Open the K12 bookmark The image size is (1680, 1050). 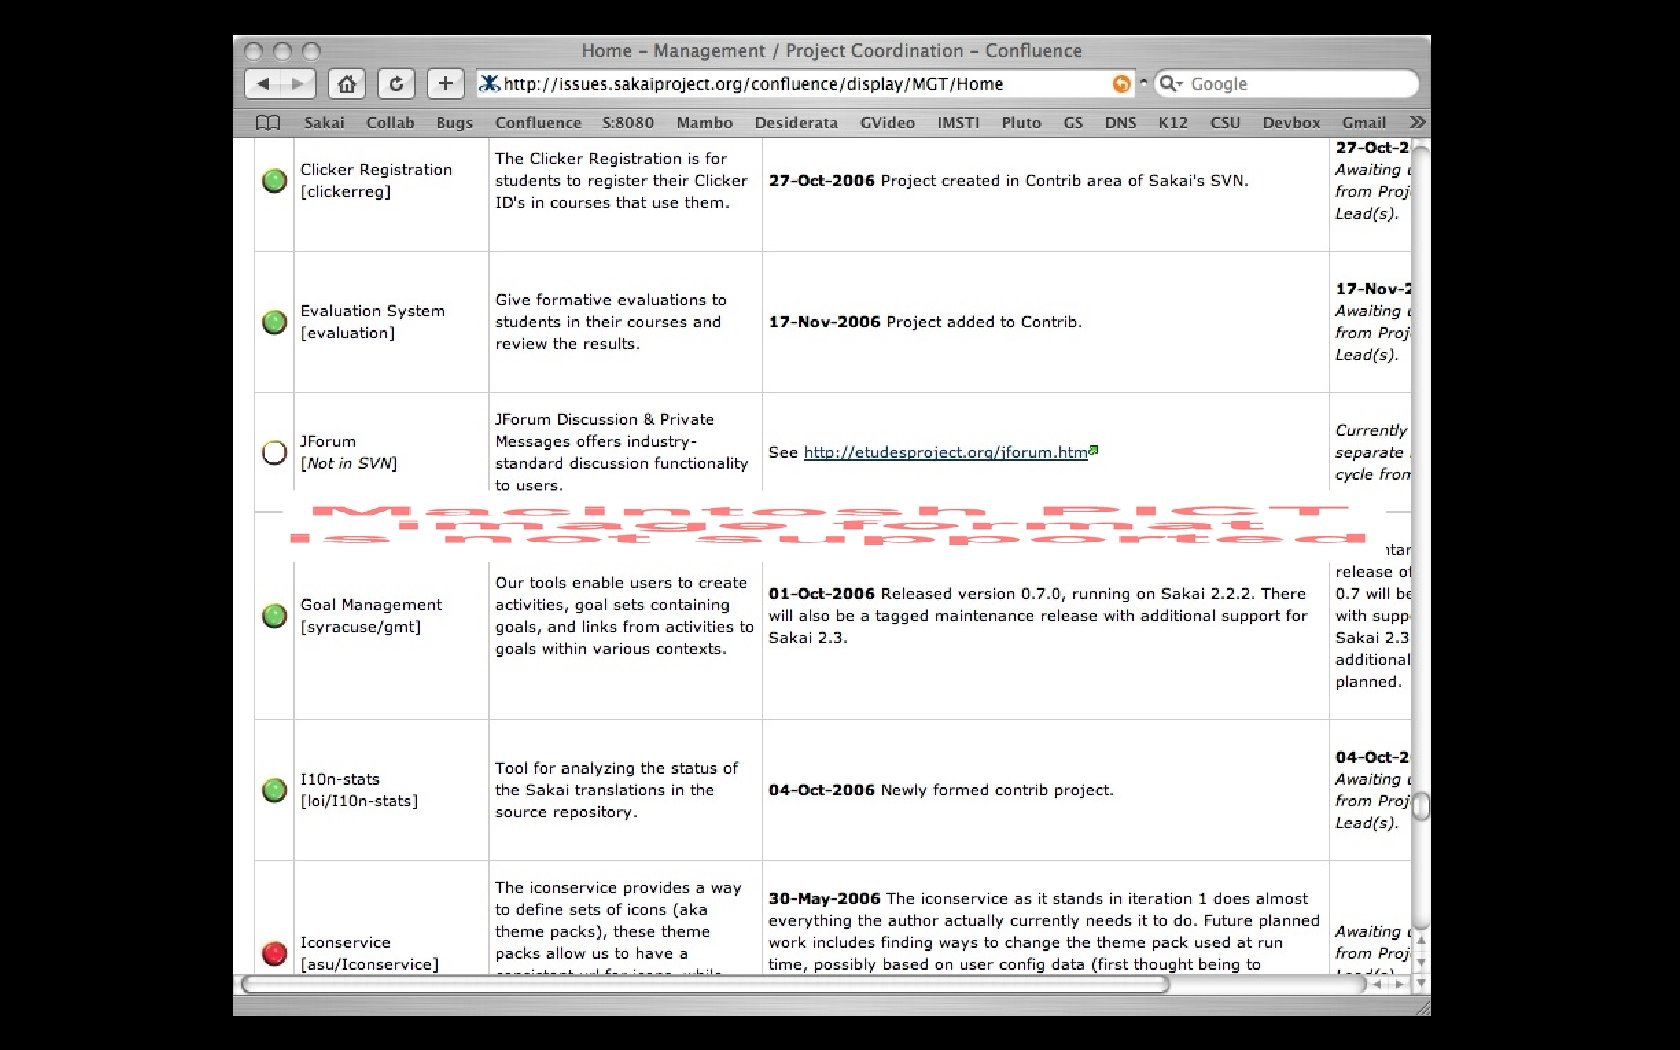1173,122
